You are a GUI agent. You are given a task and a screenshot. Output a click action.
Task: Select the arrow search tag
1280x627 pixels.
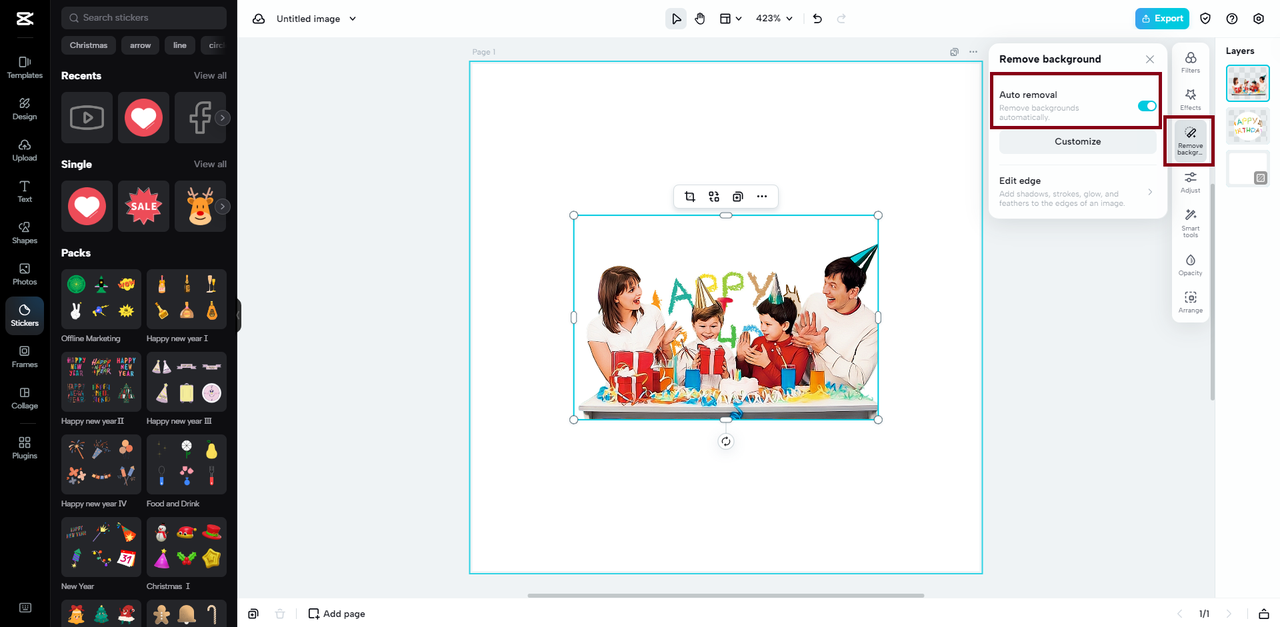(140, 45)
